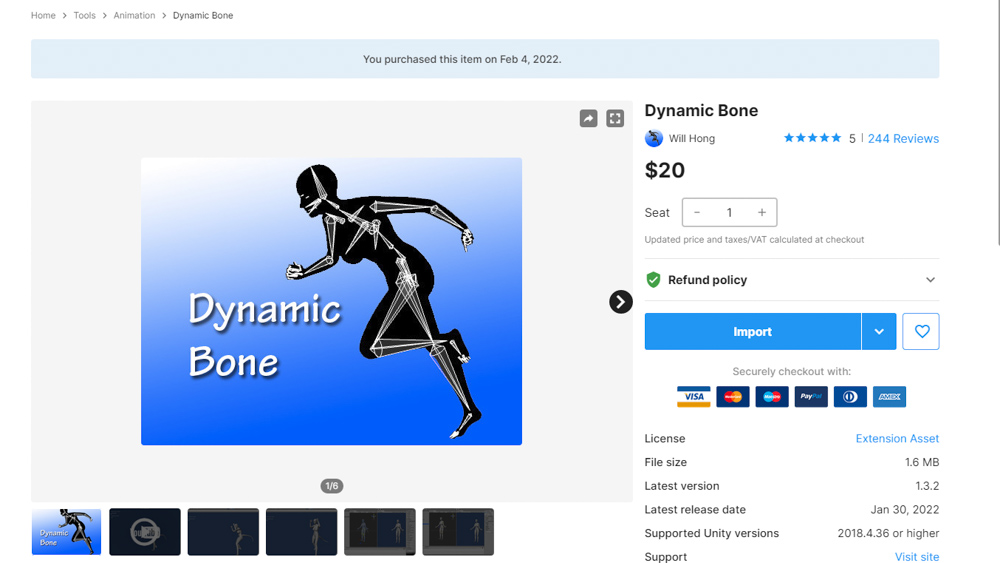Open Will Hong publisher page
Image resolution: width=1000 pixels, height=563 pixels.
(691, 138)
